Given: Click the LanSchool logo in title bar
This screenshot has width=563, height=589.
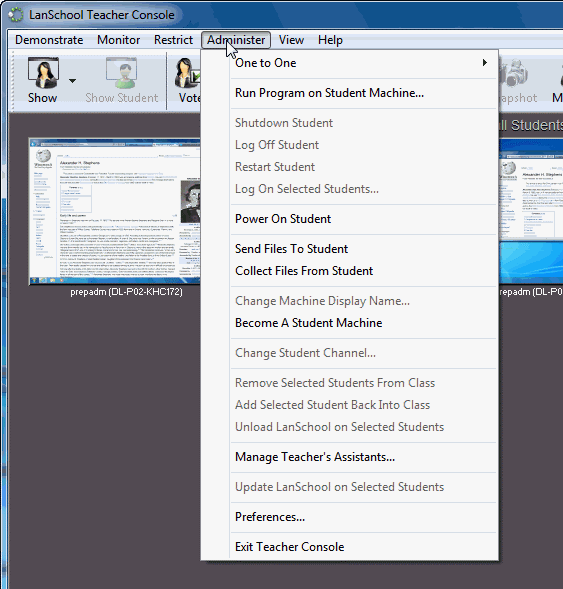Looking at the screenshot, I should [16, 15].
